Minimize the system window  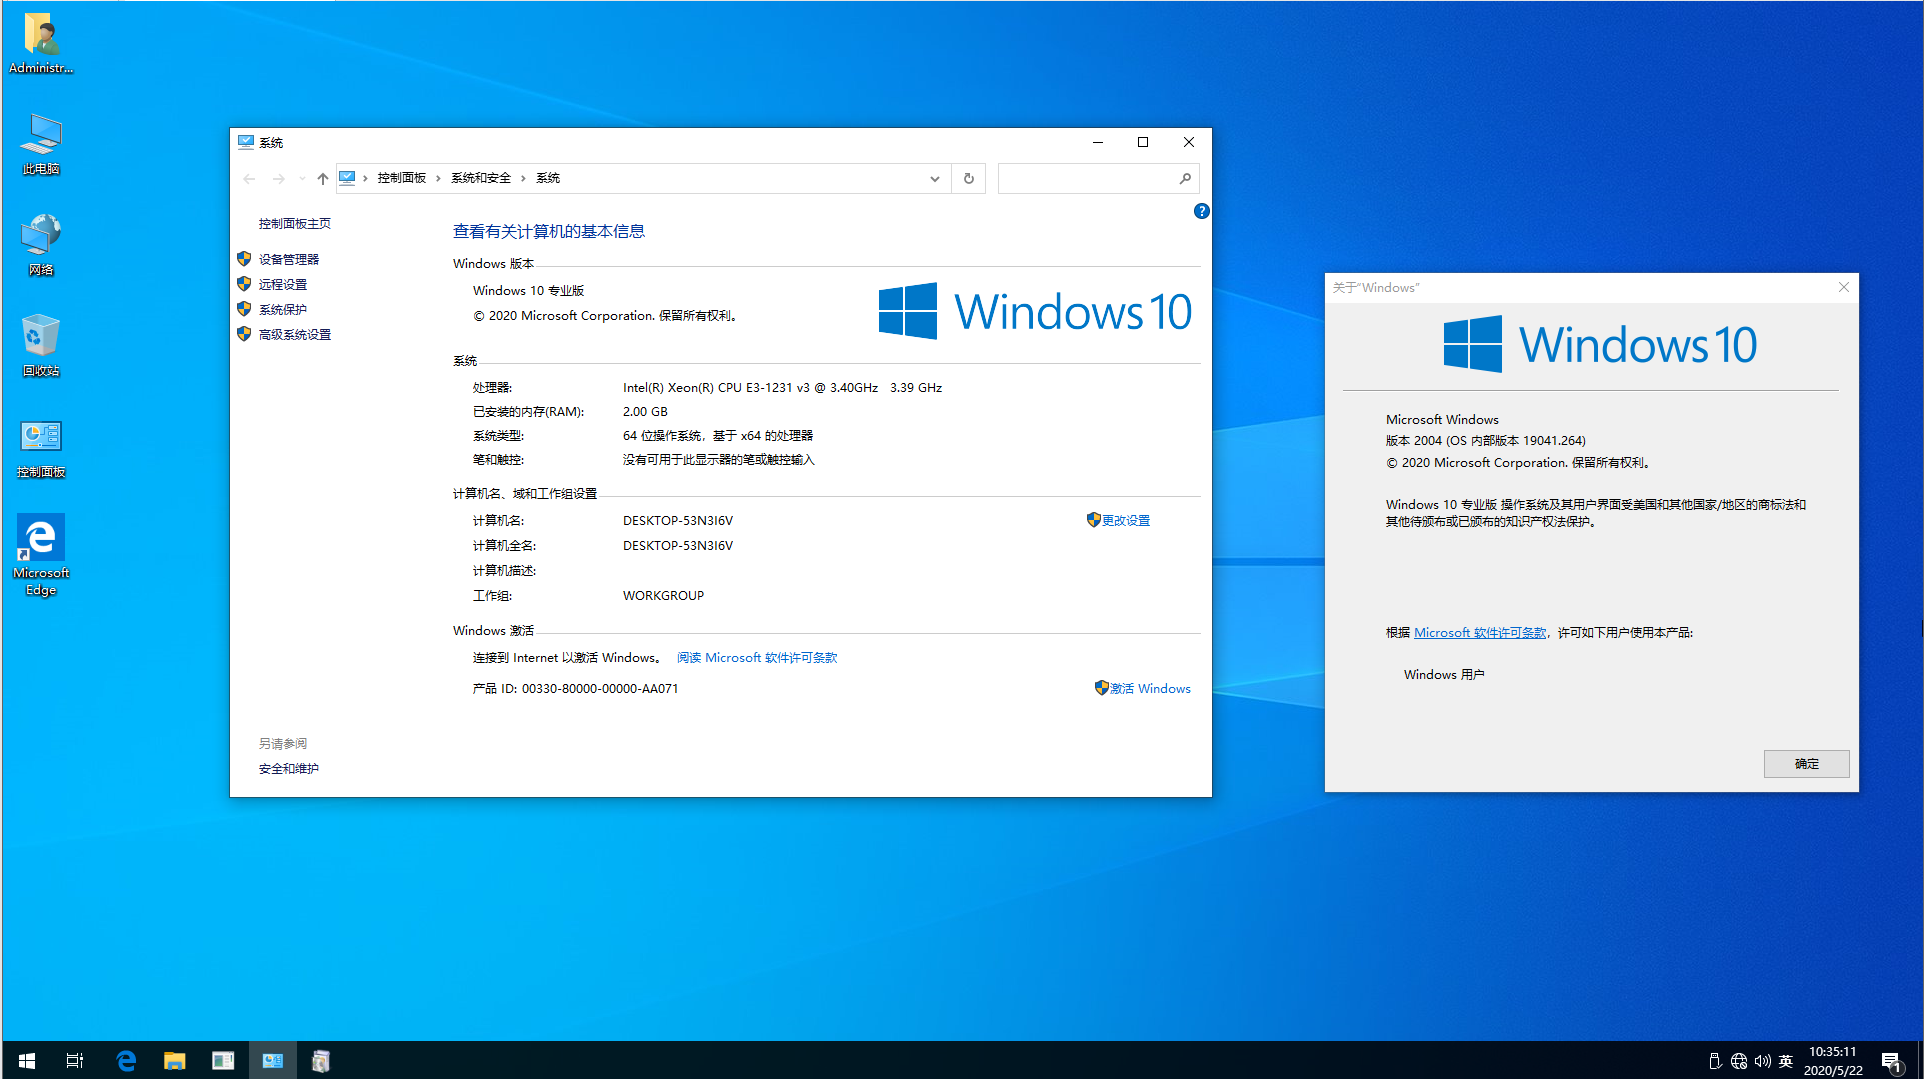1097,143
